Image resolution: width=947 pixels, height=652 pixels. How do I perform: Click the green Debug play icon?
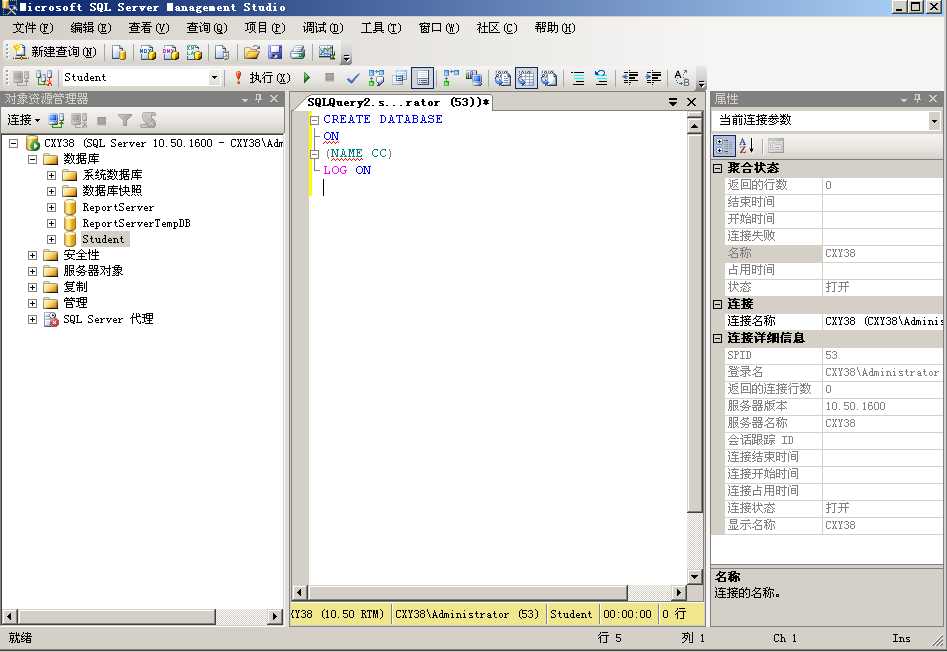tap(307, 77)
